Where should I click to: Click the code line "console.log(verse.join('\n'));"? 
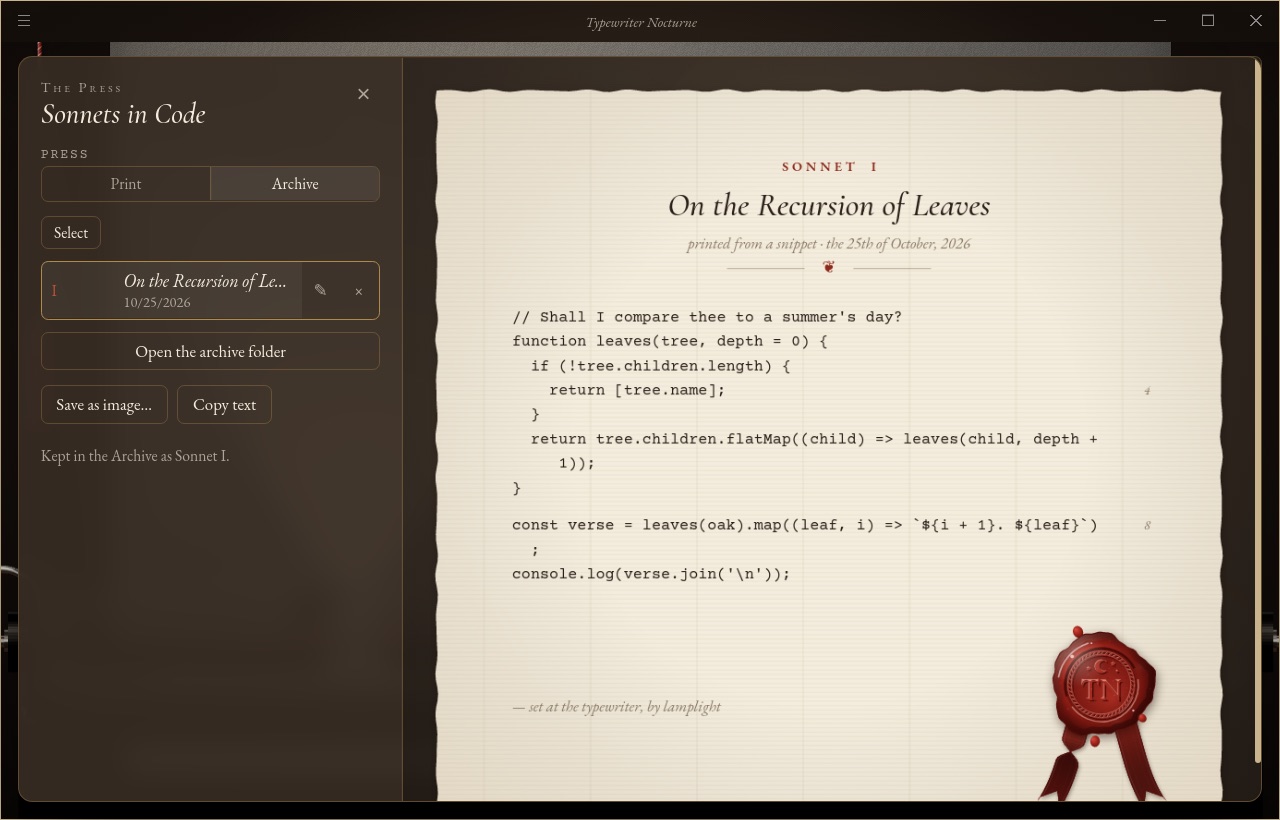click(651, 574)
